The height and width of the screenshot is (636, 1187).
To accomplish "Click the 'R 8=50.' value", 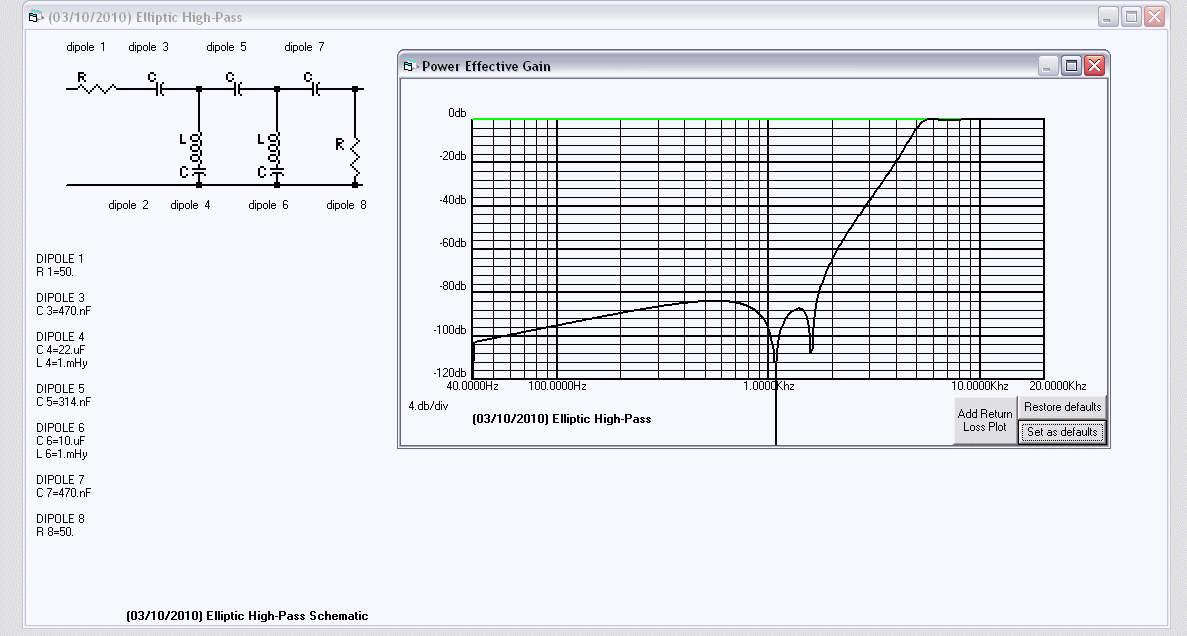I will tap(55, 532).
